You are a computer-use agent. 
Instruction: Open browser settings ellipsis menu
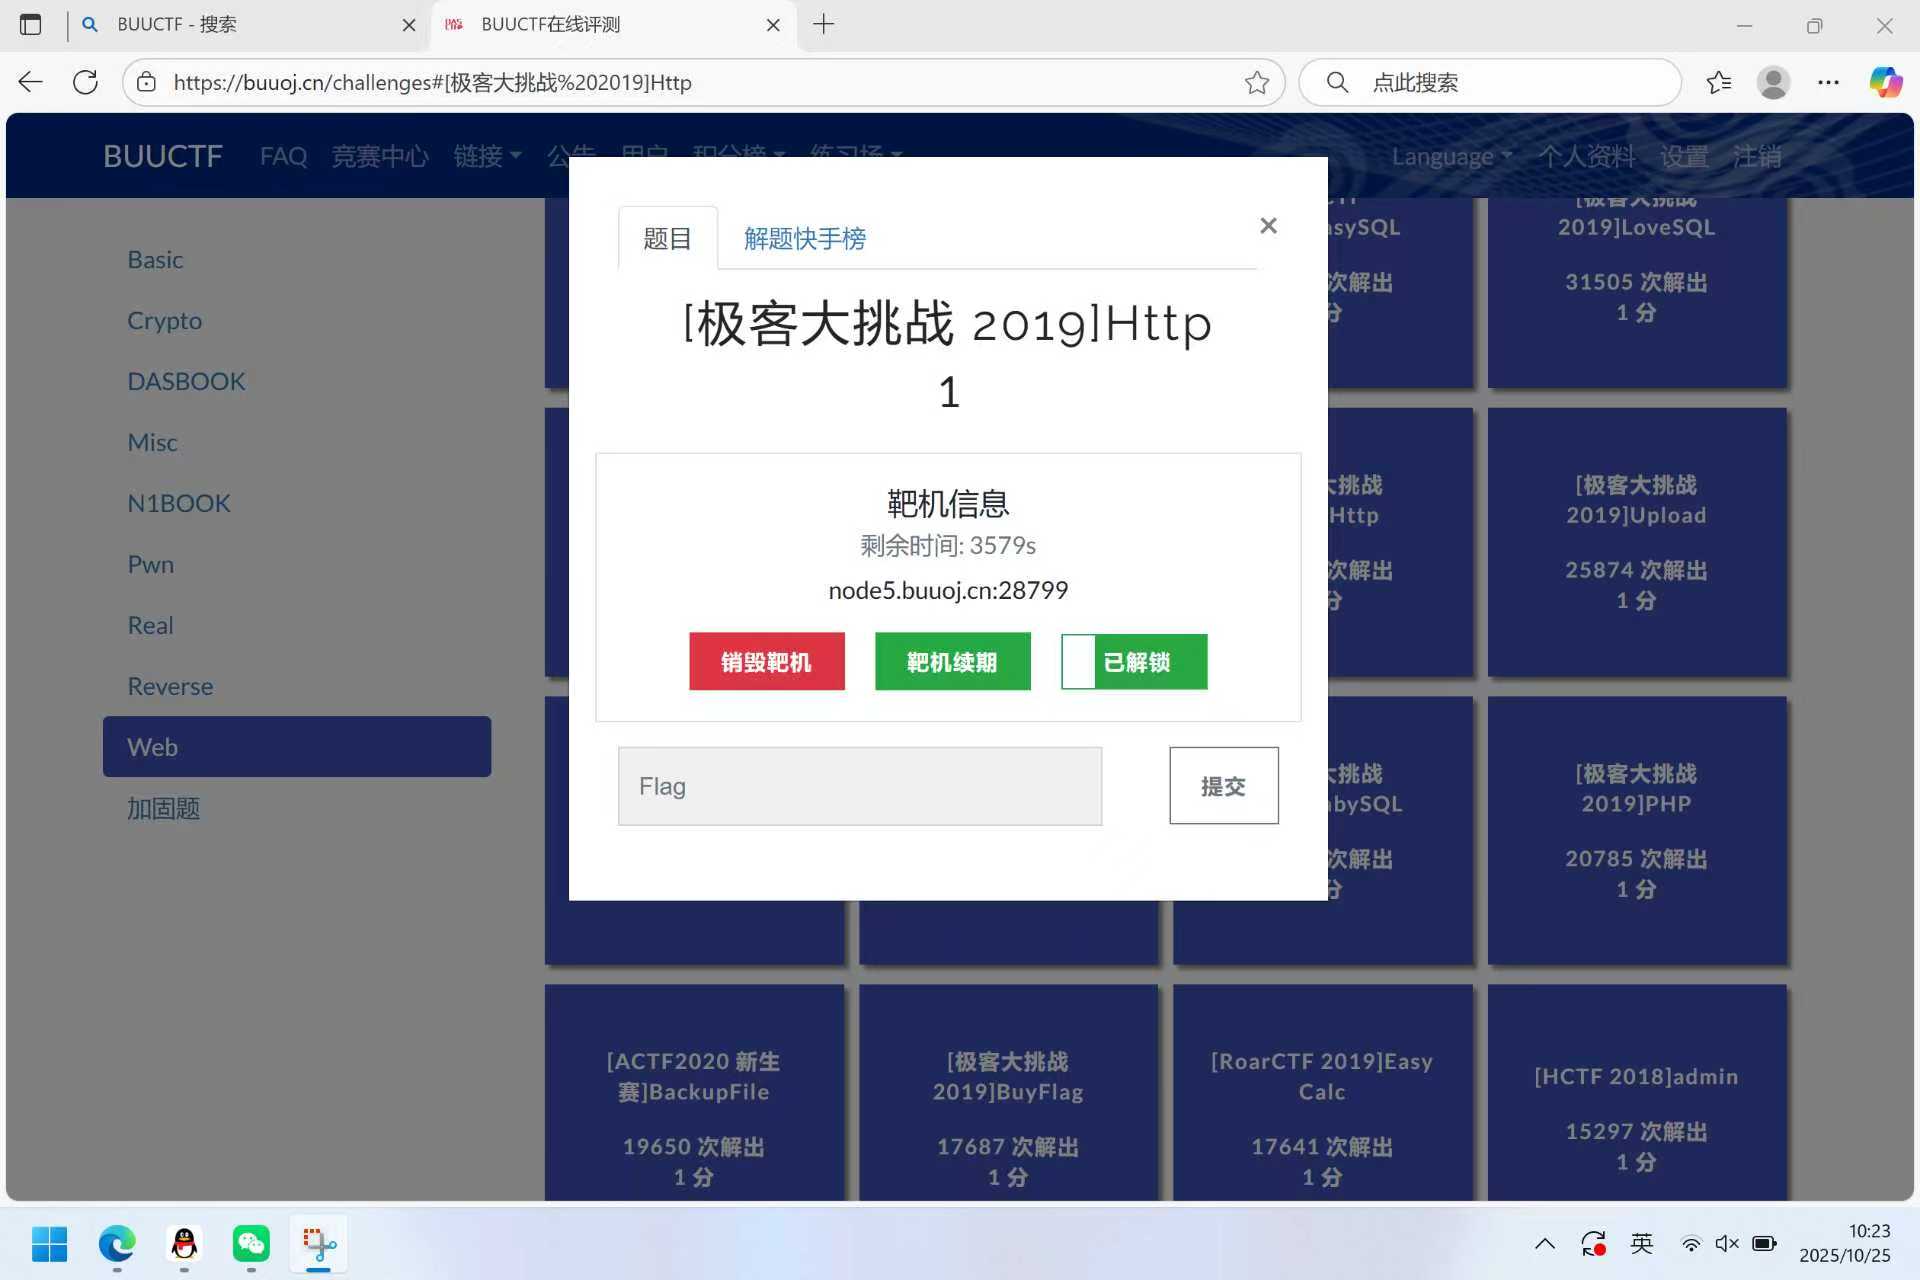(1828, 82)
